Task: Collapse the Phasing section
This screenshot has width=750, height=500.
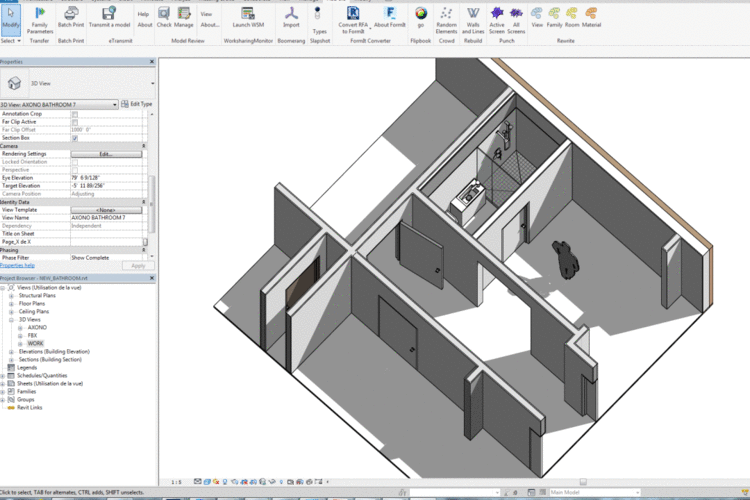Action: [143, 250]
